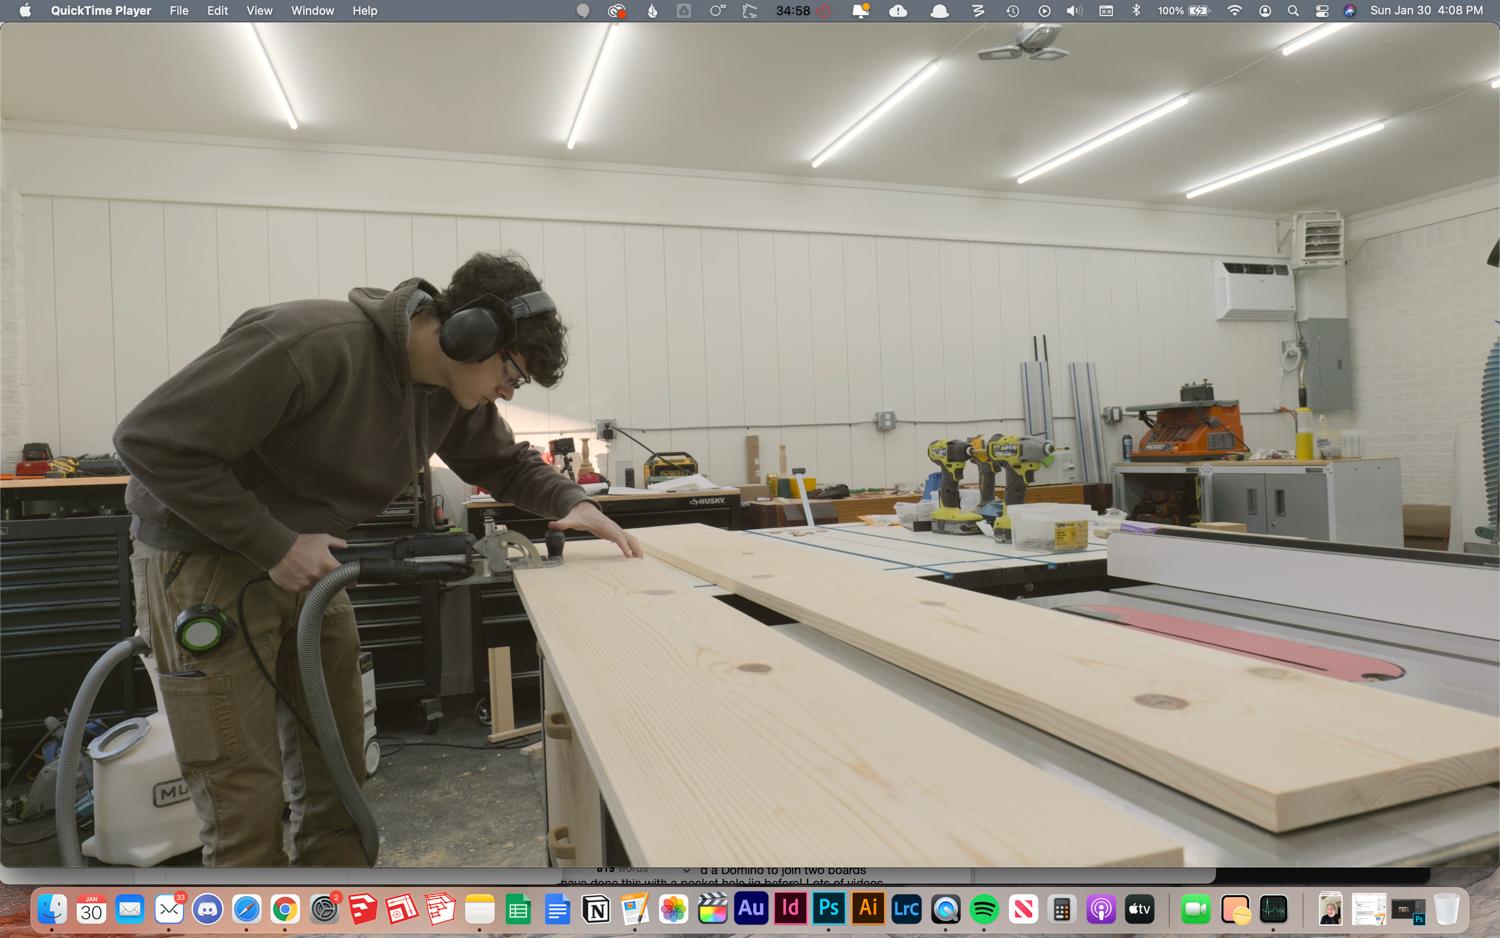1500x938 pixels.
Task: Open the File menu
Action: coord(179,10)
